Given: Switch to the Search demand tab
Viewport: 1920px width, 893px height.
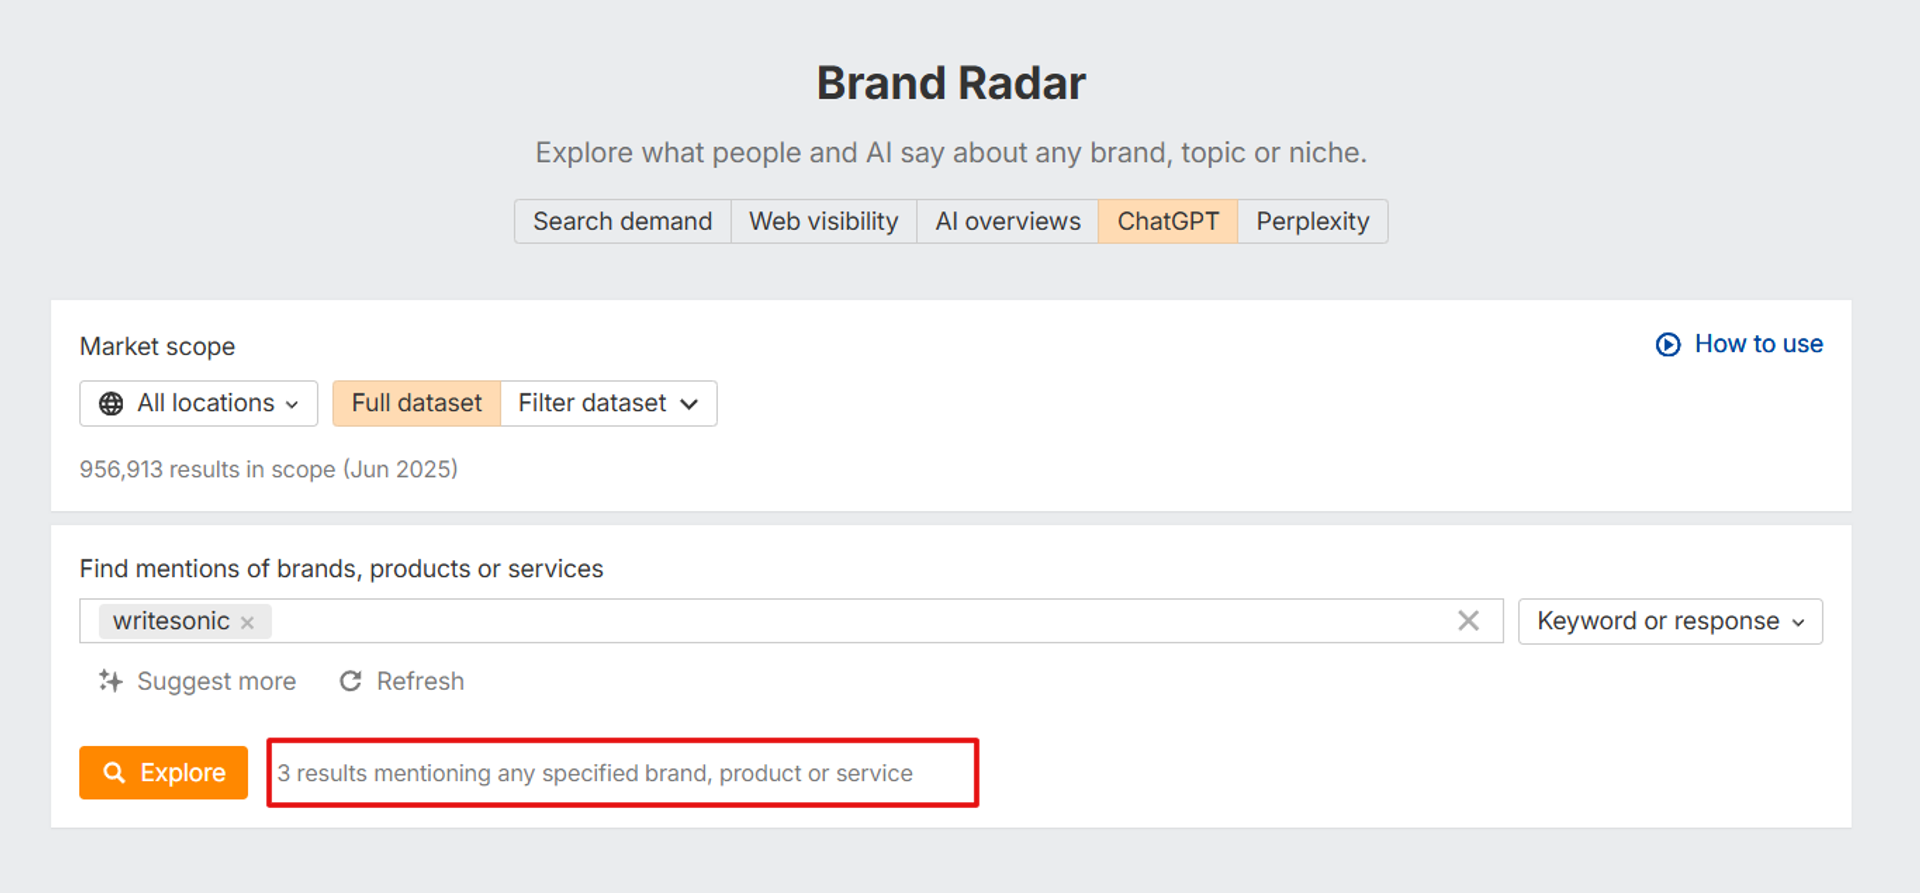Looking at the screenshot, I should (623, 221).
